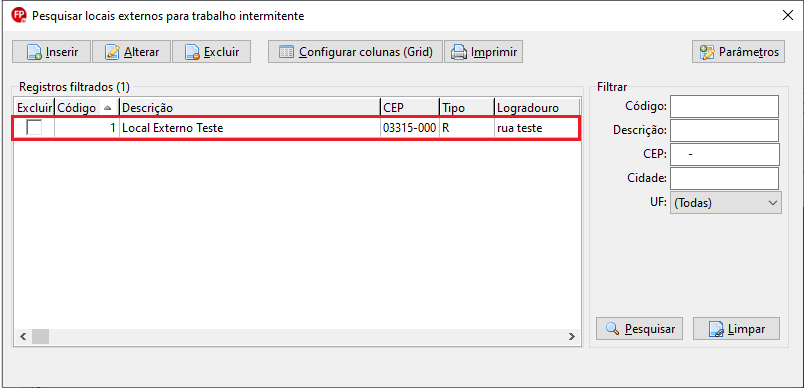Focus the Código filter field
The width and height of the screenshot is (806, 390).
pos(724,106)
